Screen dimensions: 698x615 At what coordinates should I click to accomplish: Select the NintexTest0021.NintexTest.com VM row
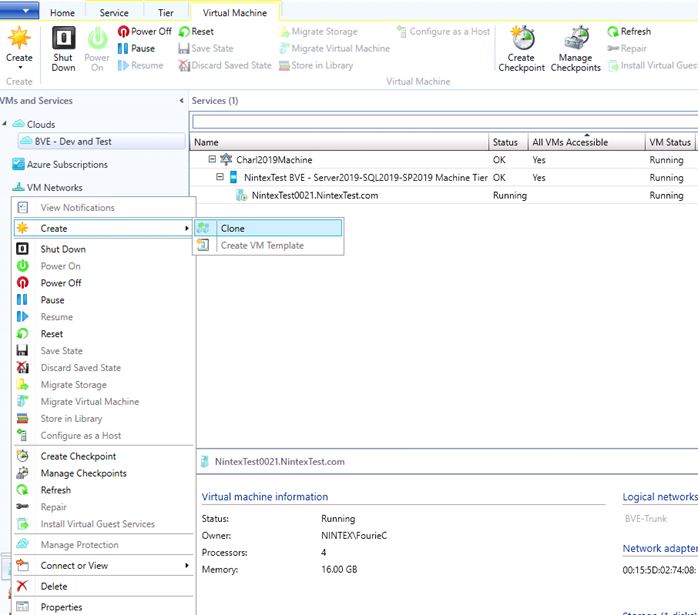pyautogui.click(x=444, y=195)
